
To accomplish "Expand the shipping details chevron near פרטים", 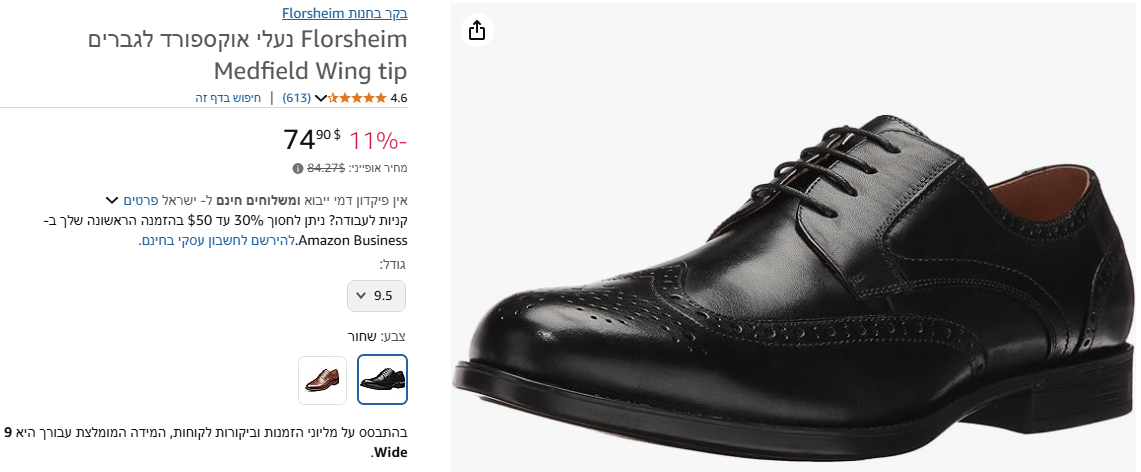I will (x=112, y=199).
